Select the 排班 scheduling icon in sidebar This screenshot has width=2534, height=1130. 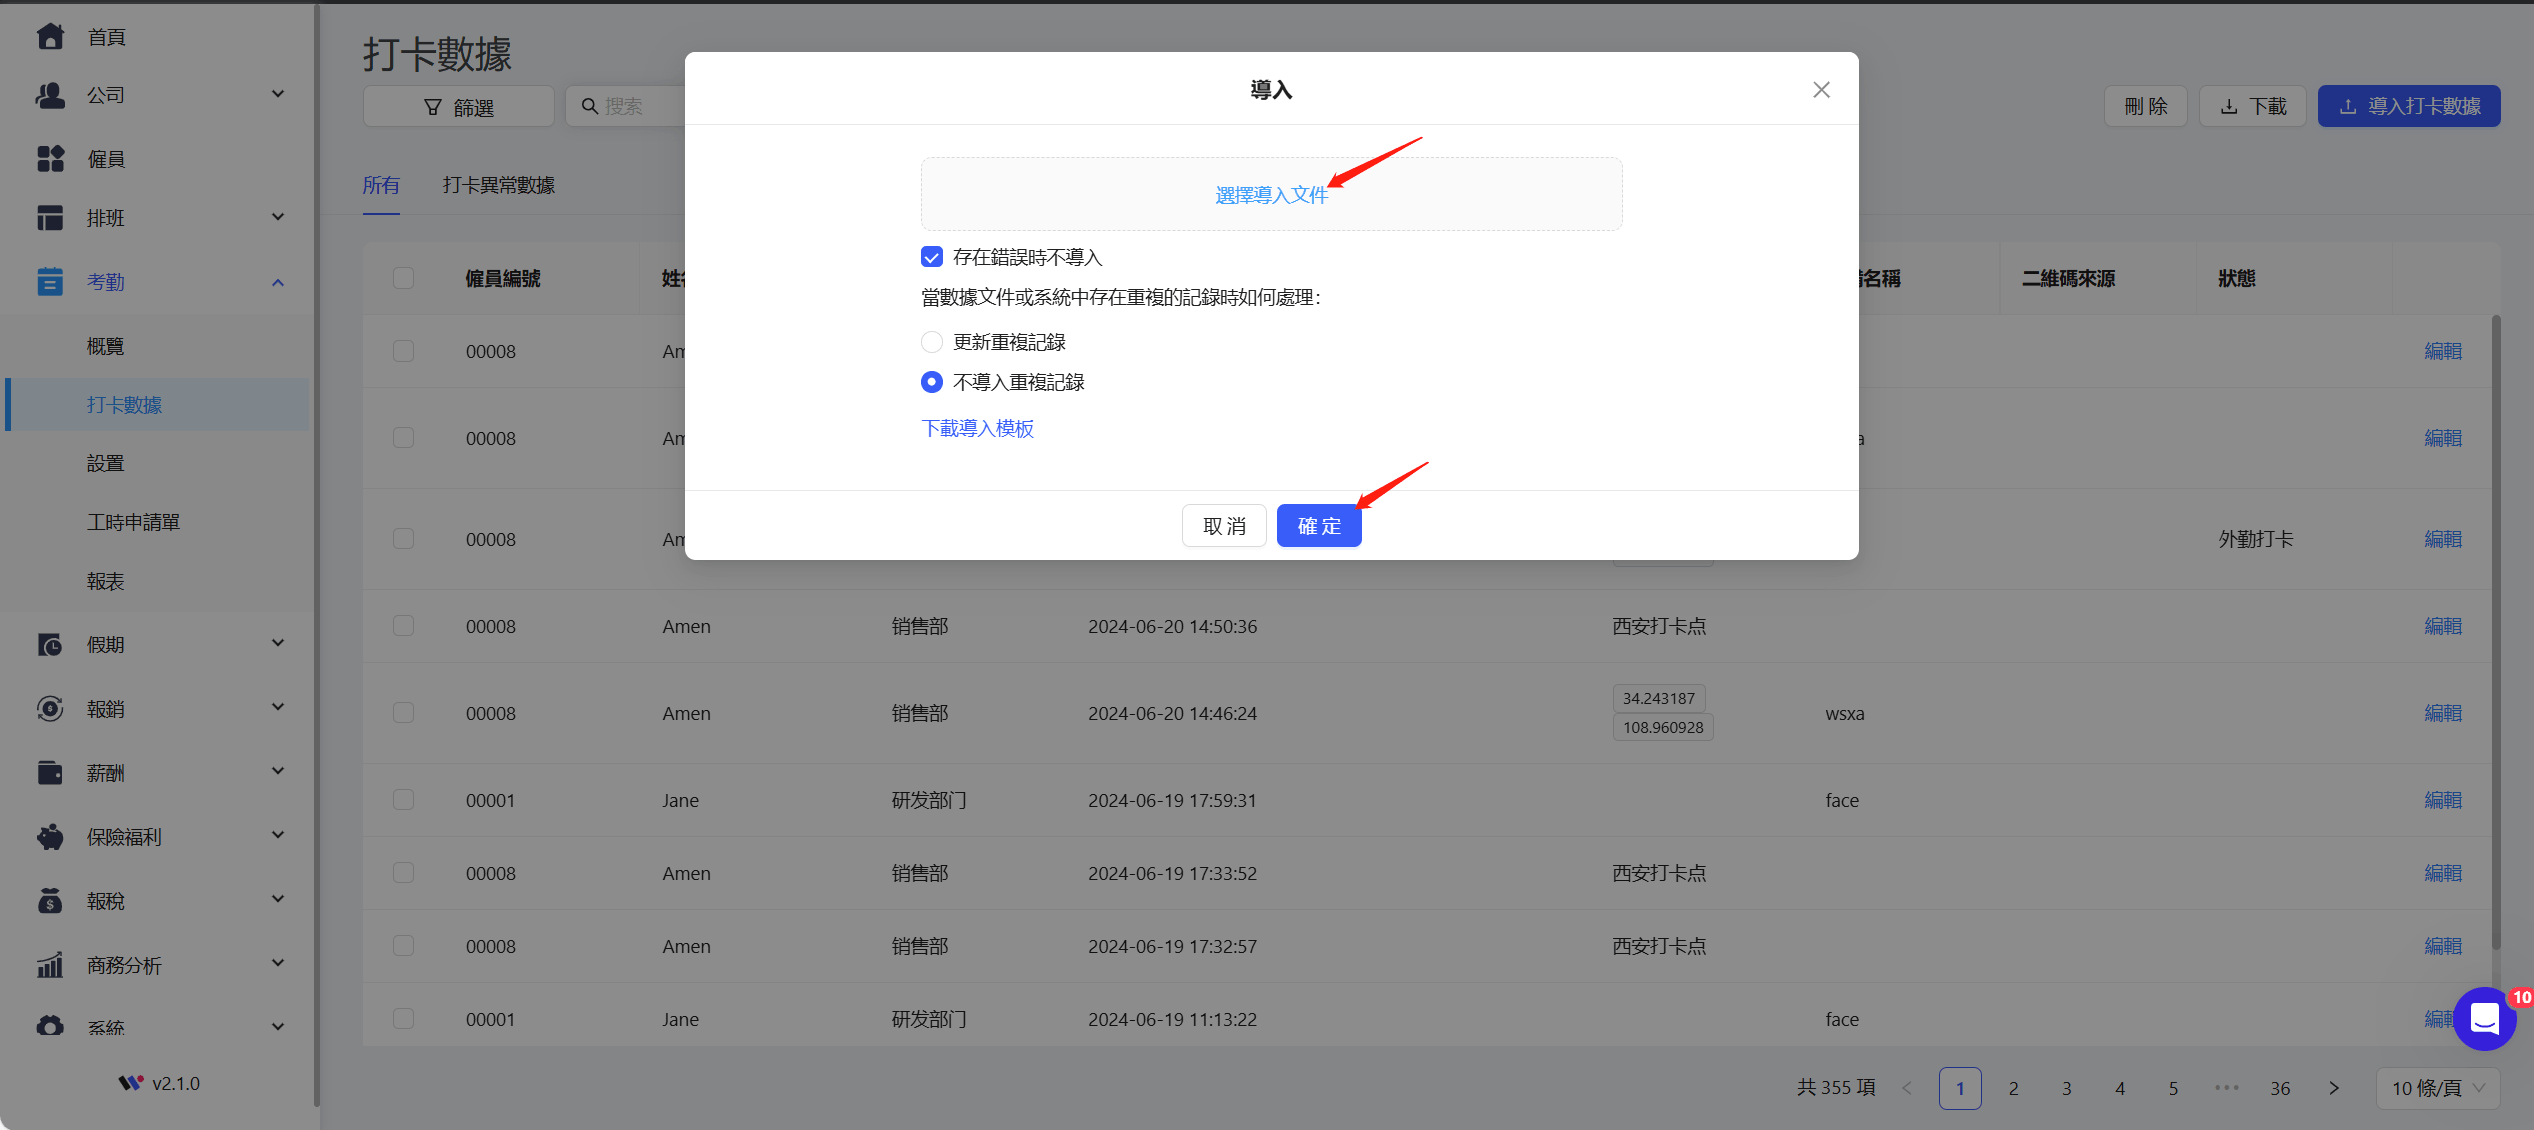(x=50, y=217)
